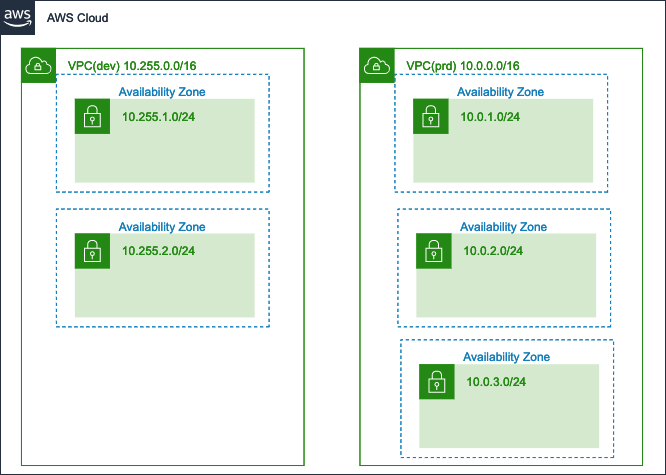Click the 10.0.3.0/24 subnet label
The image size is (666, 475).
click(496, 381)
